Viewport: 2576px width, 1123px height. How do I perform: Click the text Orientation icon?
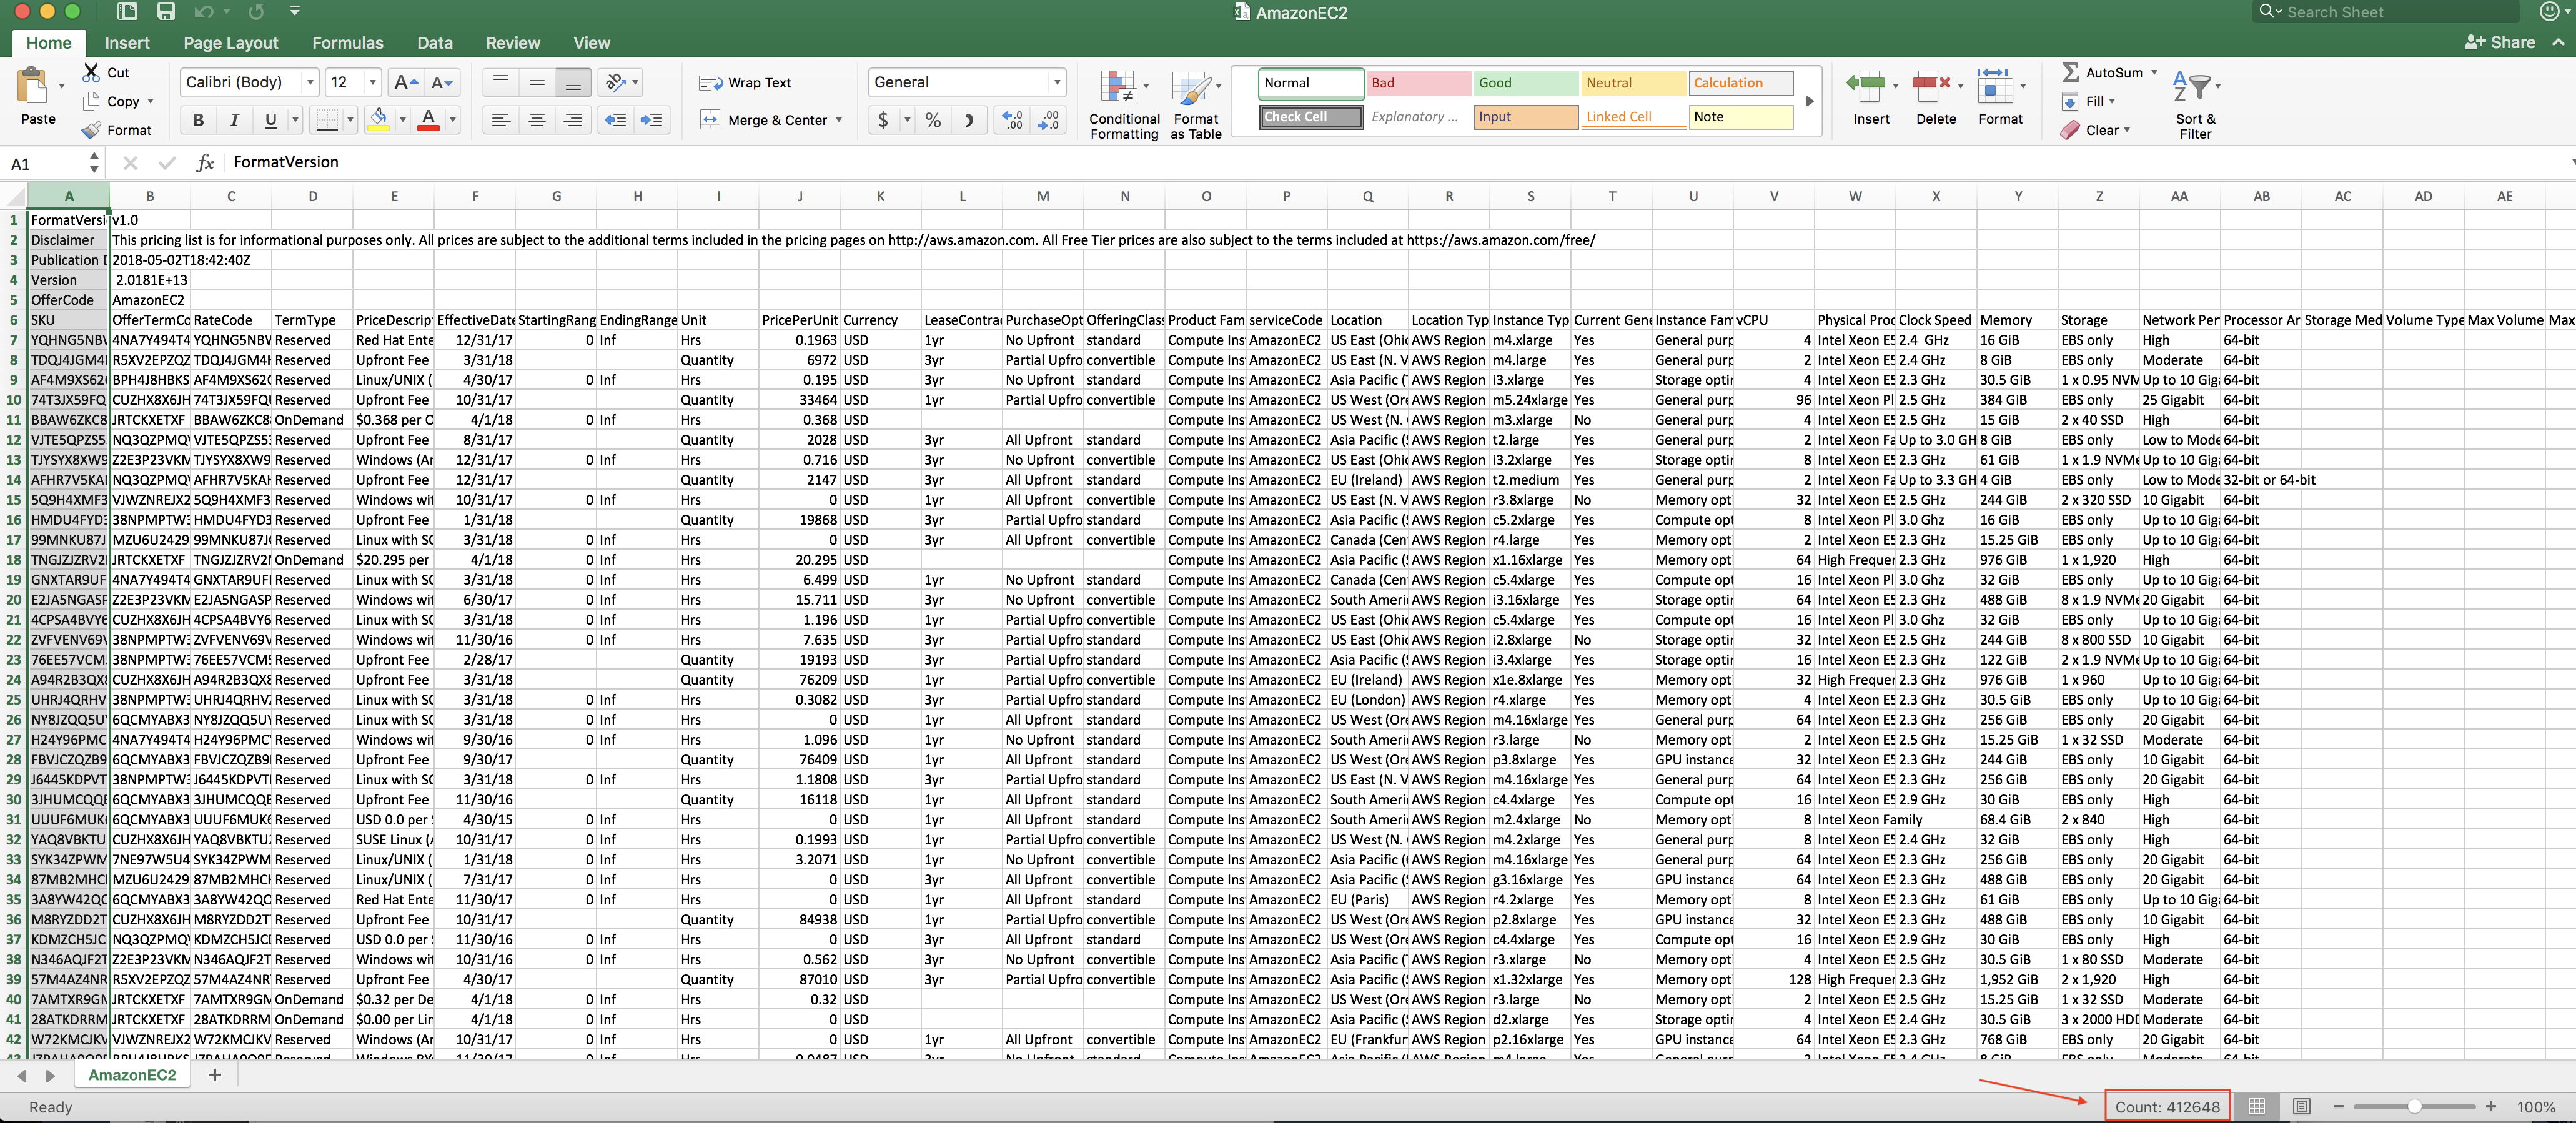point(616,82)
